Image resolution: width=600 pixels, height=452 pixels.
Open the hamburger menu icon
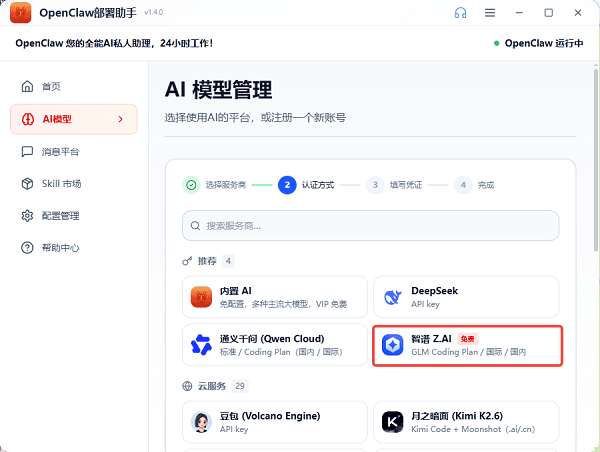(490, 13)
